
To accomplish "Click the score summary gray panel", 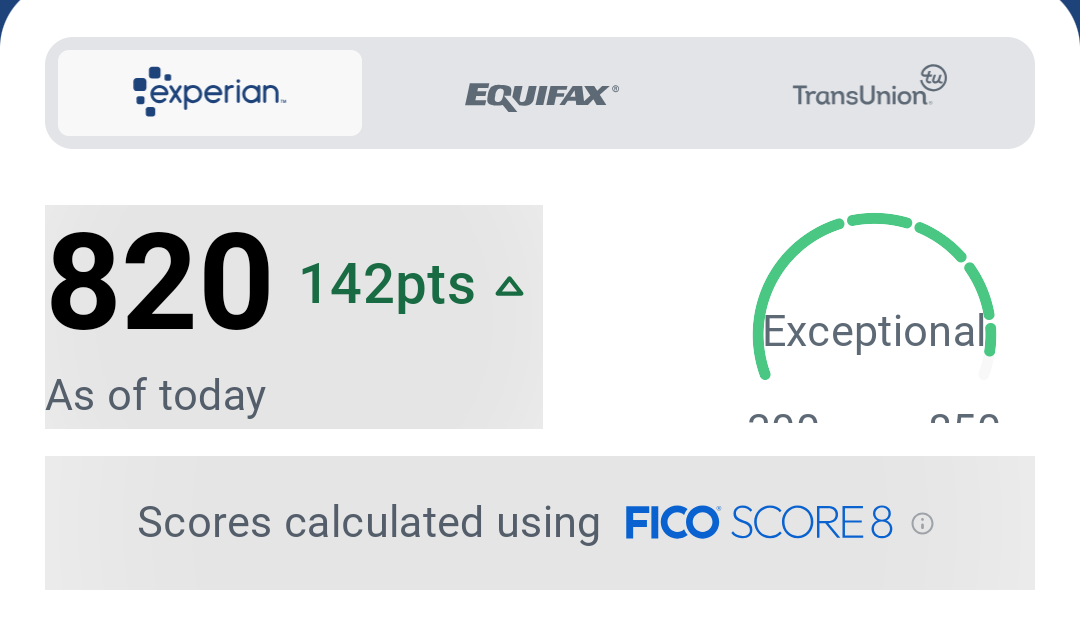I will click(x=294, y=317).
